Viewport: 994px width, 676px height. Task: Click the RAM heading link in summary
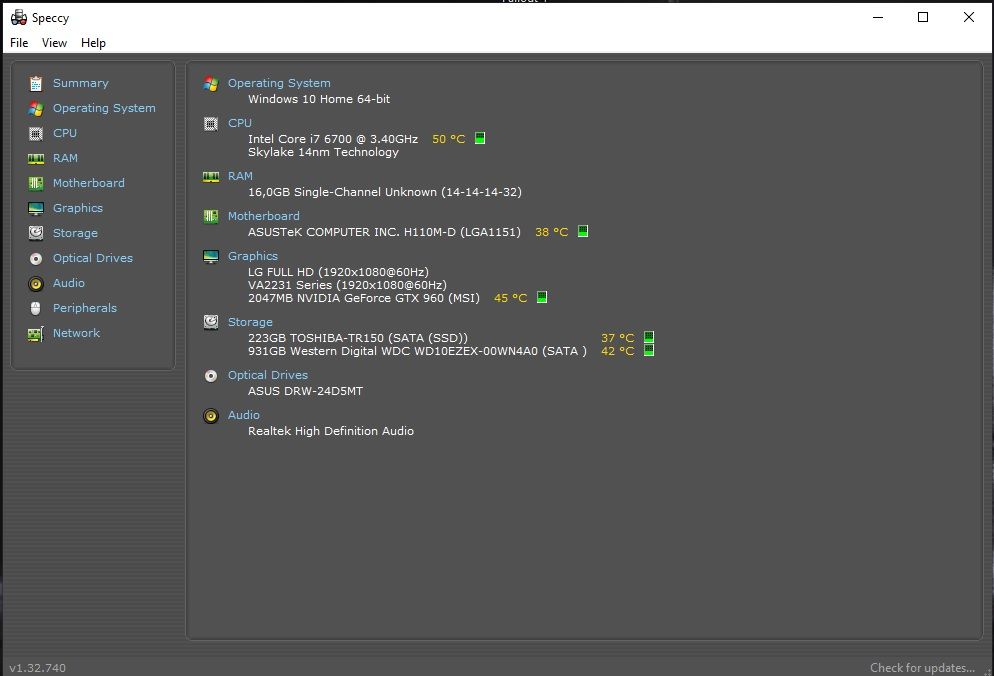240,176
